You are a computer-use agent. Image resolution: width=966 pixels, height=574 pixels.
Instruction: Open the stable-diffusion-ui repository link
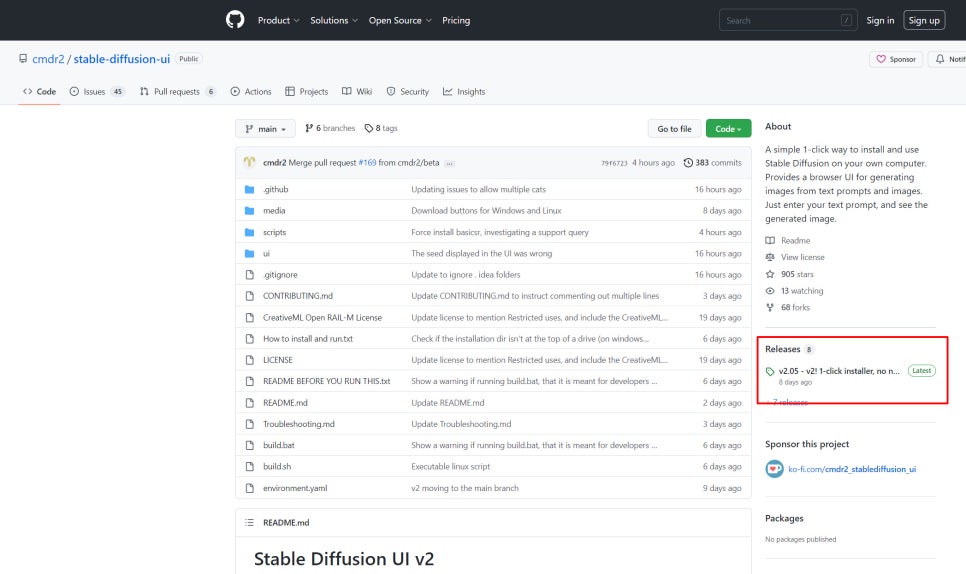[x=121, y=59]
